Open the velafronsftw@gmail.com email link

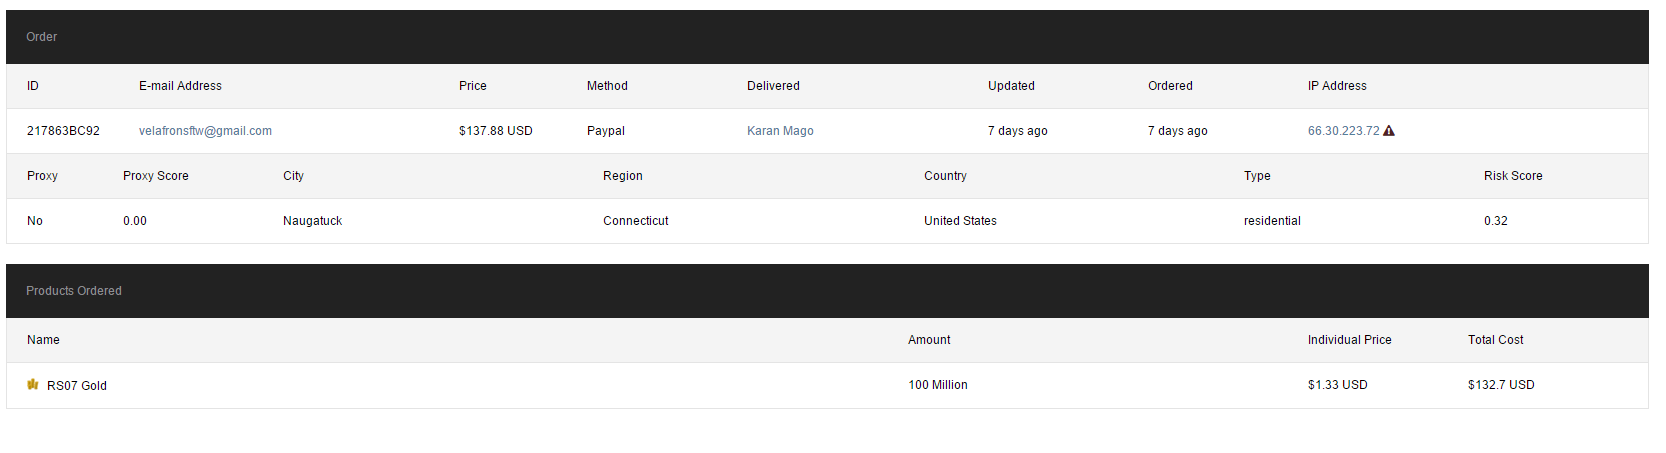coord(205,131)
